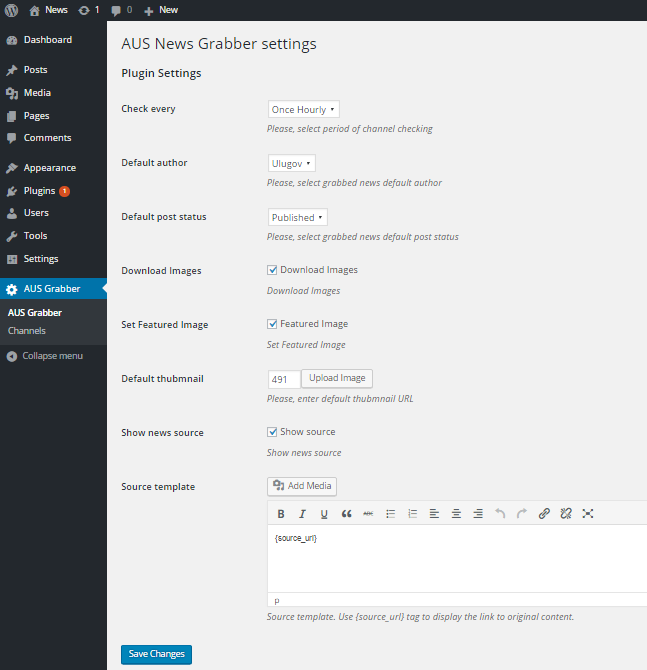
Task: Align text right in editor
Action: (478, 514)
